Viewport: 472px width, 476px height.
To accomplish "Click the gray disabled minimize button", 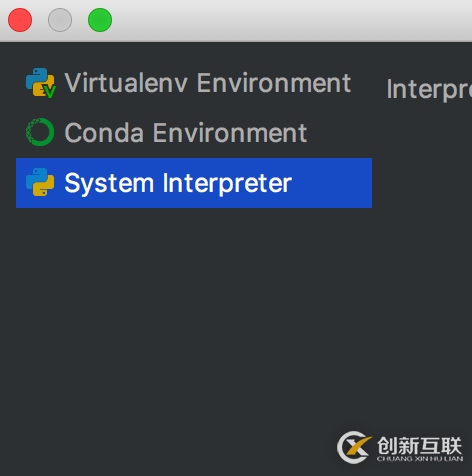I will (x=60, y=20).
